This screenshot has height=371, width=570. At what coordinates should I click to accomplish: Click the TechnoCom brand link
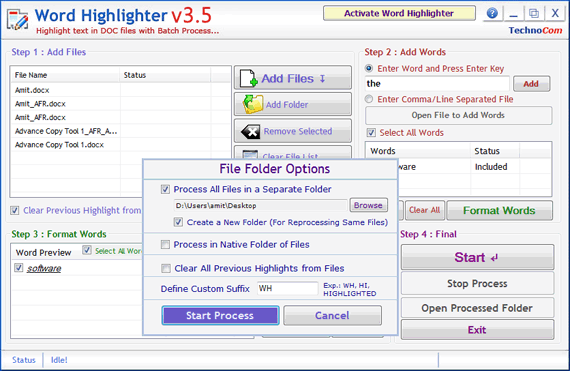coord(535,31)
